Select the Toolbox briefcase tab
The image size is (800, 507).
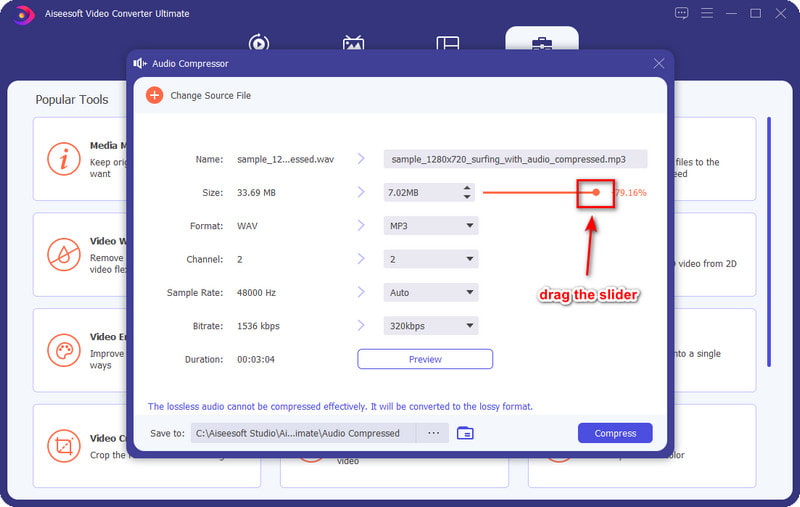click(541, 43)
